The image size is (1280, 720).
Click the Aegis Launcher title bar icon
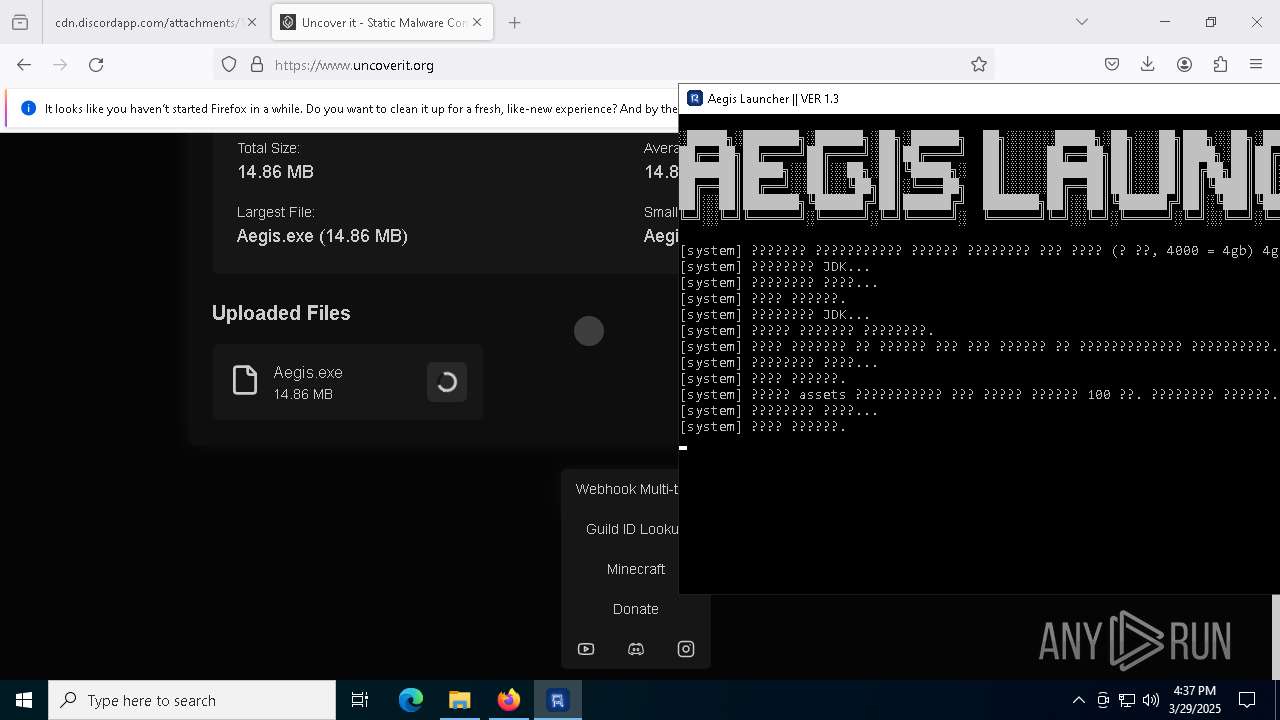tap(695, 99)
